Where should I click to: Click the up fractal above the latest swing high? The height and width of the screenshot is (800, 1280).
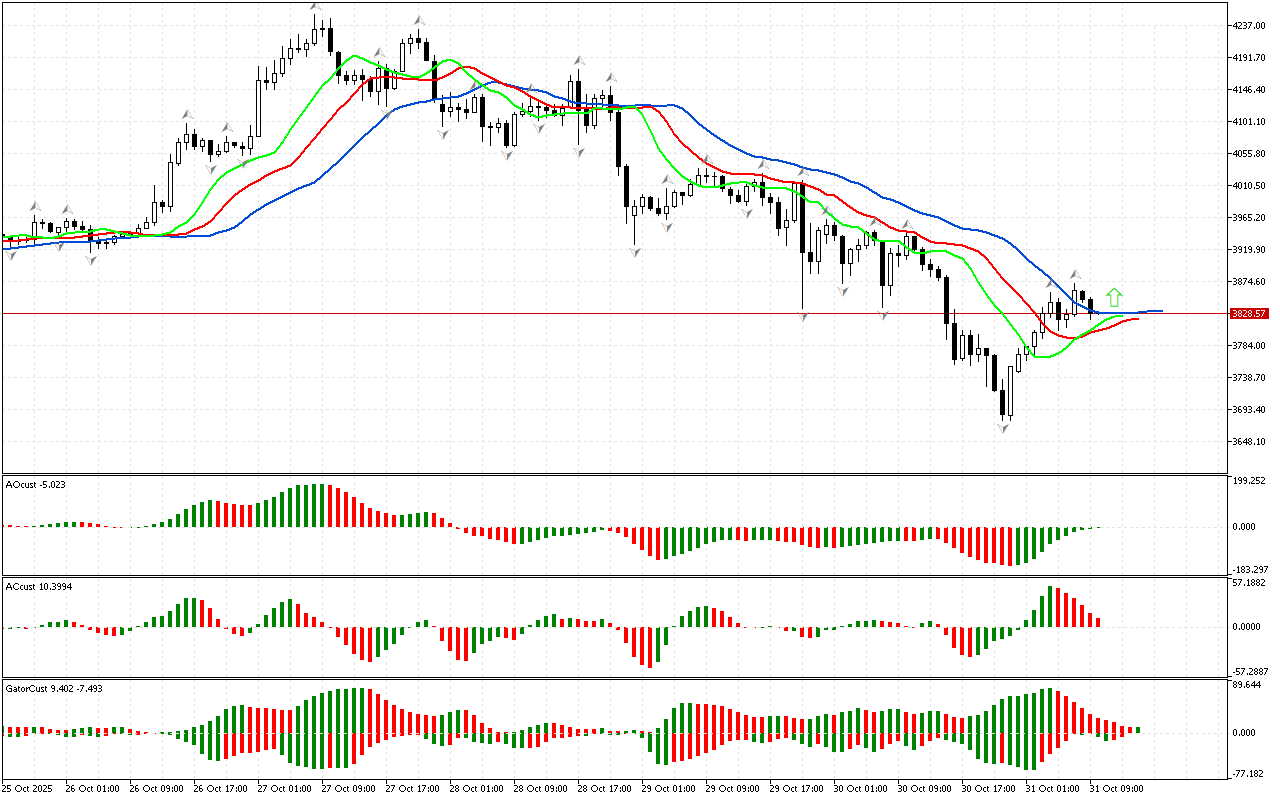1076,274
